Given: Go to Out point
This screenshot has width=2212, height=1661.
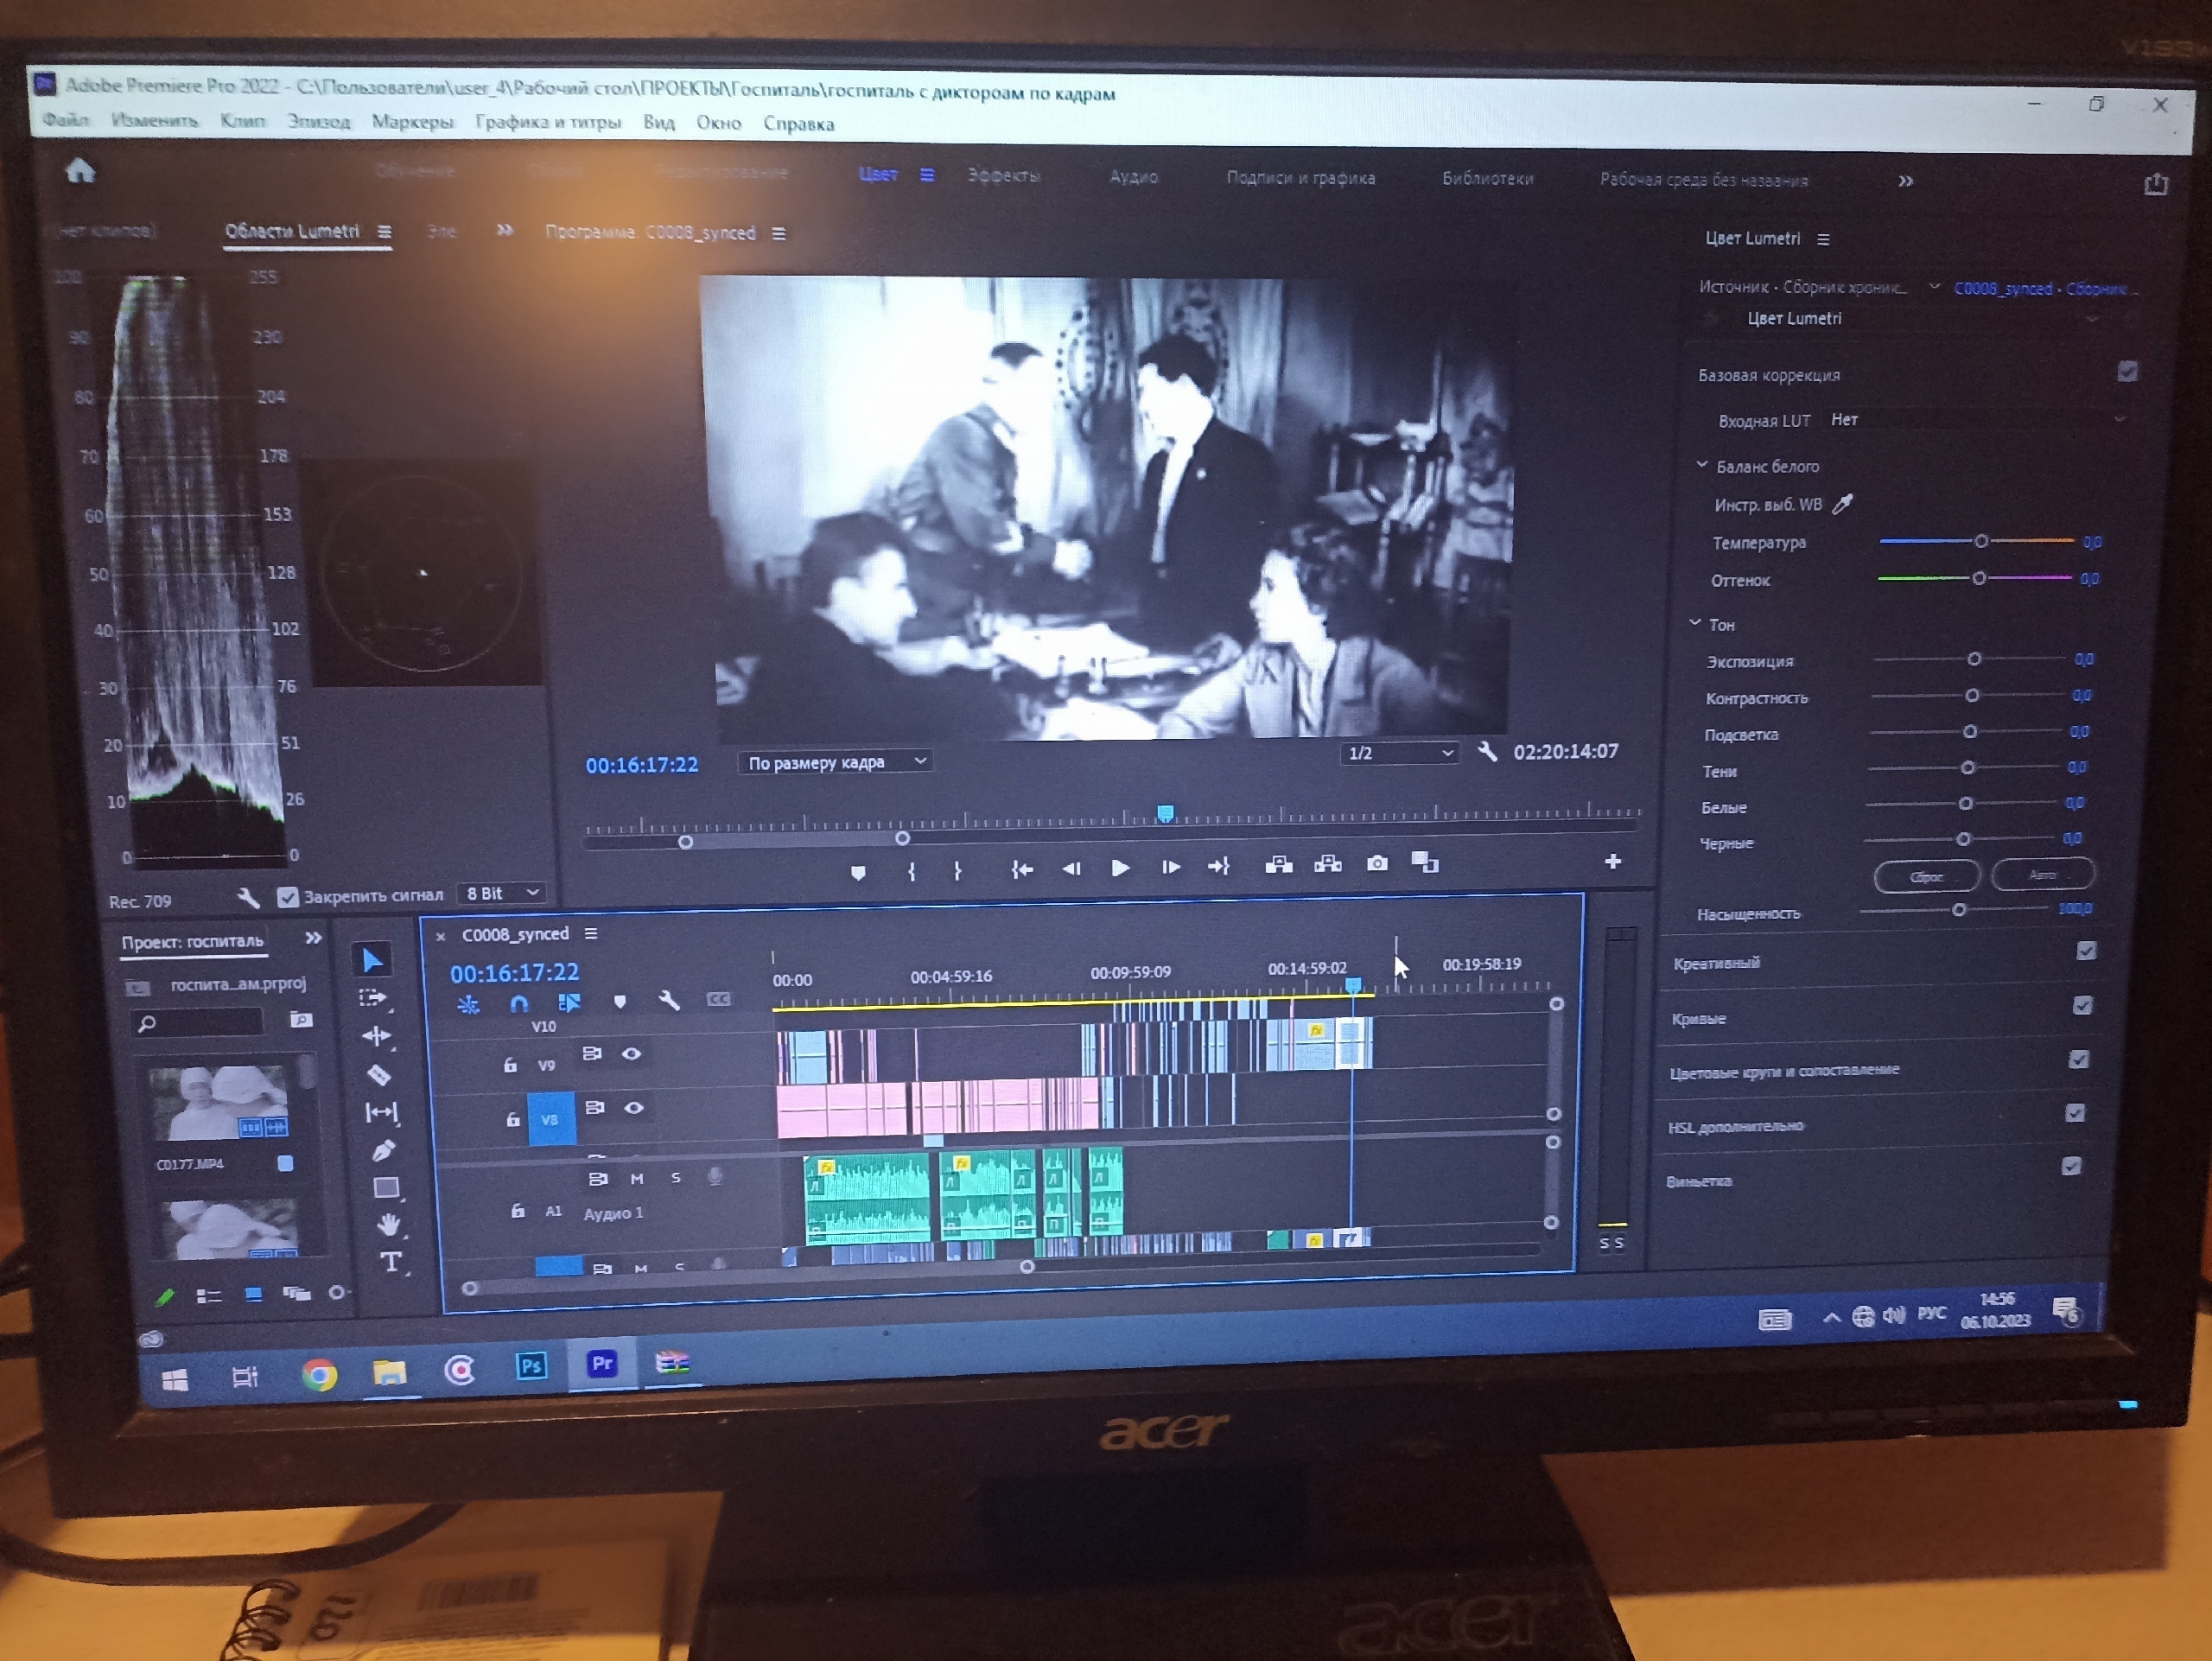Looking at the screenshot, I should coord(1219,866).
